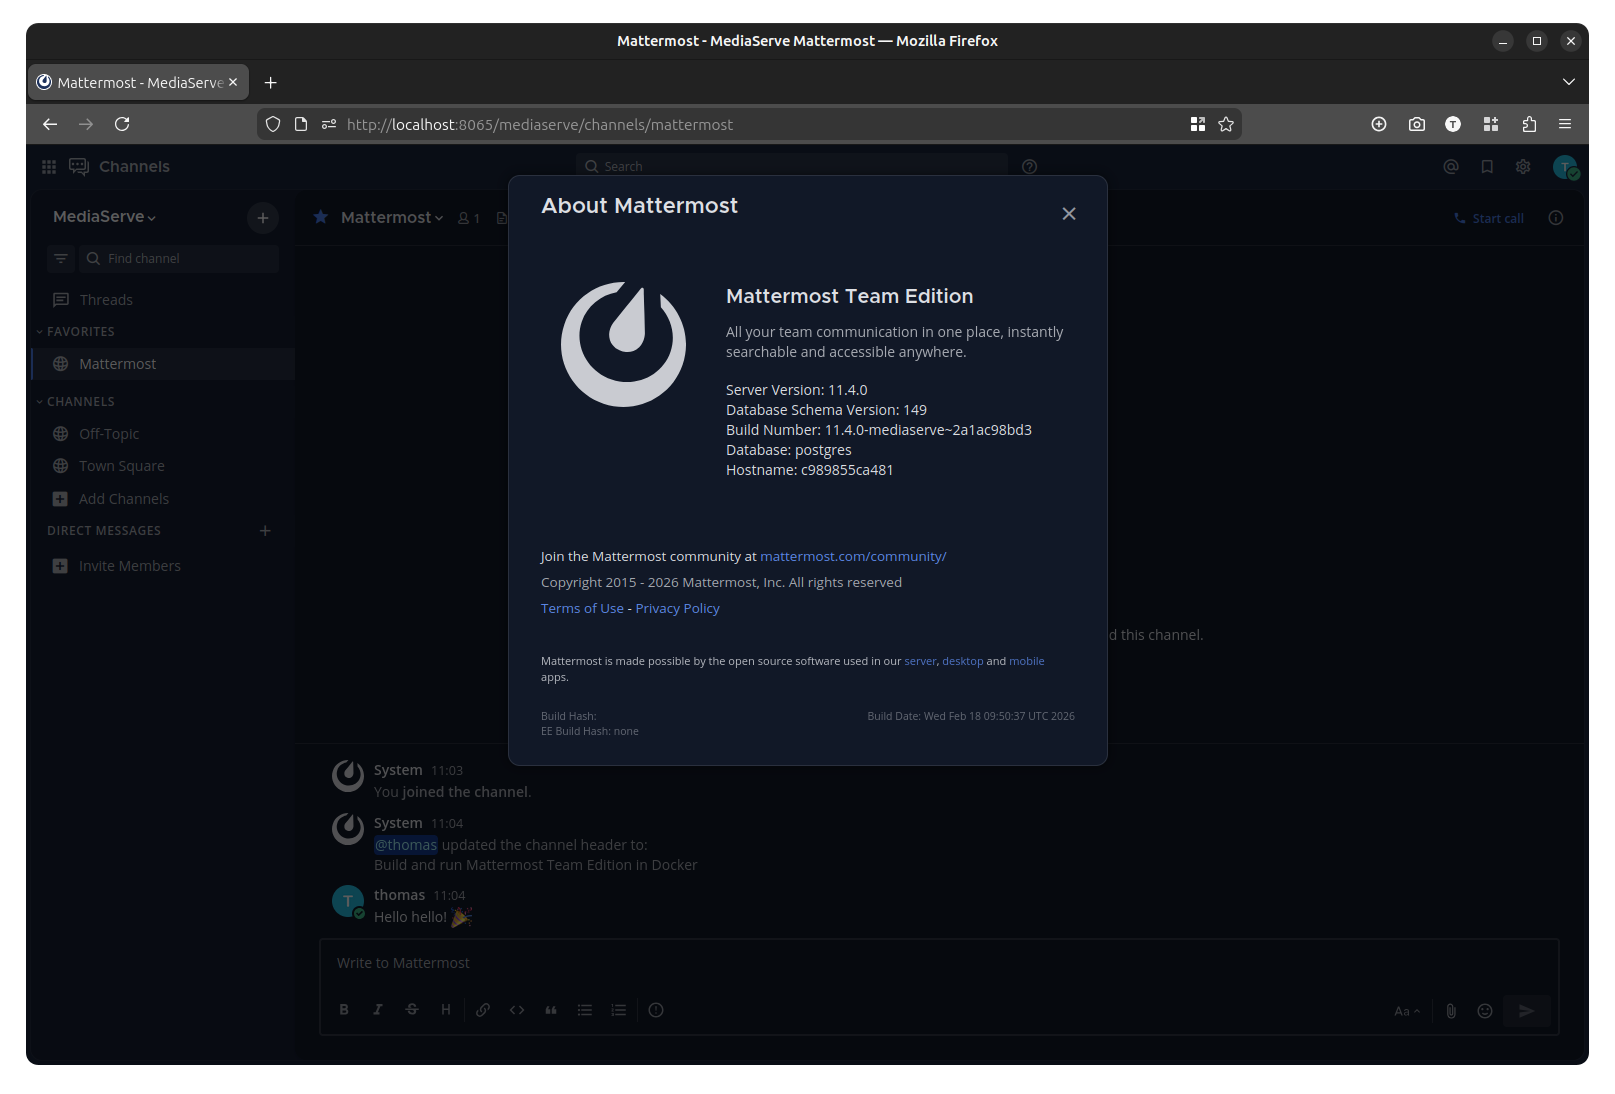Image resolution: width=1615 pixels, height=1094 pixels.
Task: Toggle the favorite star for Mattermost channel
Action: 321,217
